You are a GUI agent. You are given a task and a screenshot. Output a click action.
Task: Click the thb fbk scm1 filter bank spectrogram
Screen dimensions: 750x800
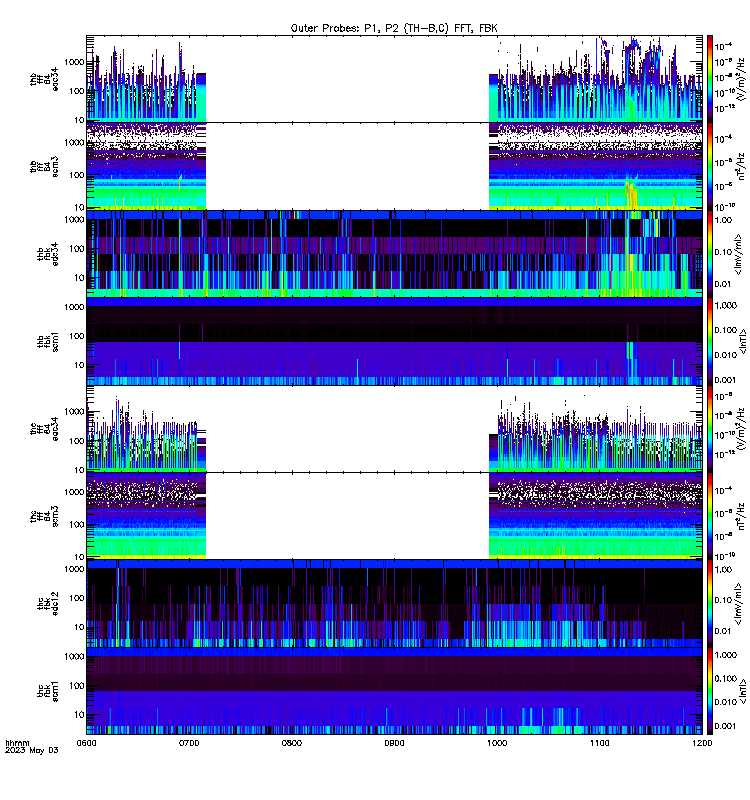pyautogui.click(x=394, y=341)
